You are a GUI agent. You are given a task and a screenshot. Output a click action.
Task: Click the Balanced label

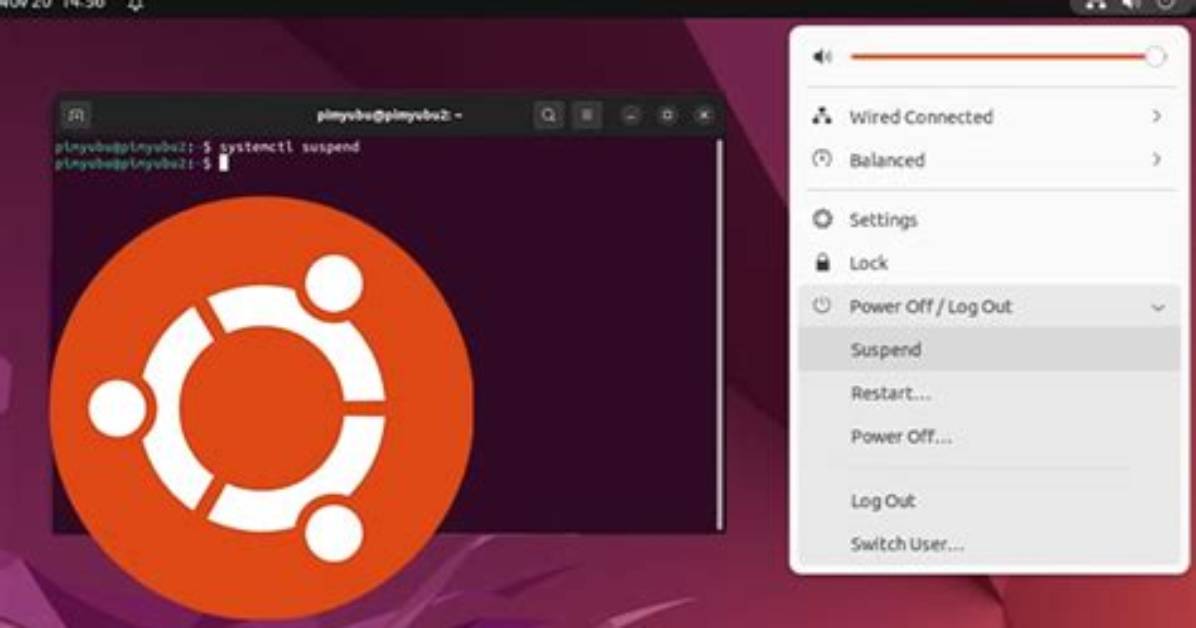(x=887, y=160)
